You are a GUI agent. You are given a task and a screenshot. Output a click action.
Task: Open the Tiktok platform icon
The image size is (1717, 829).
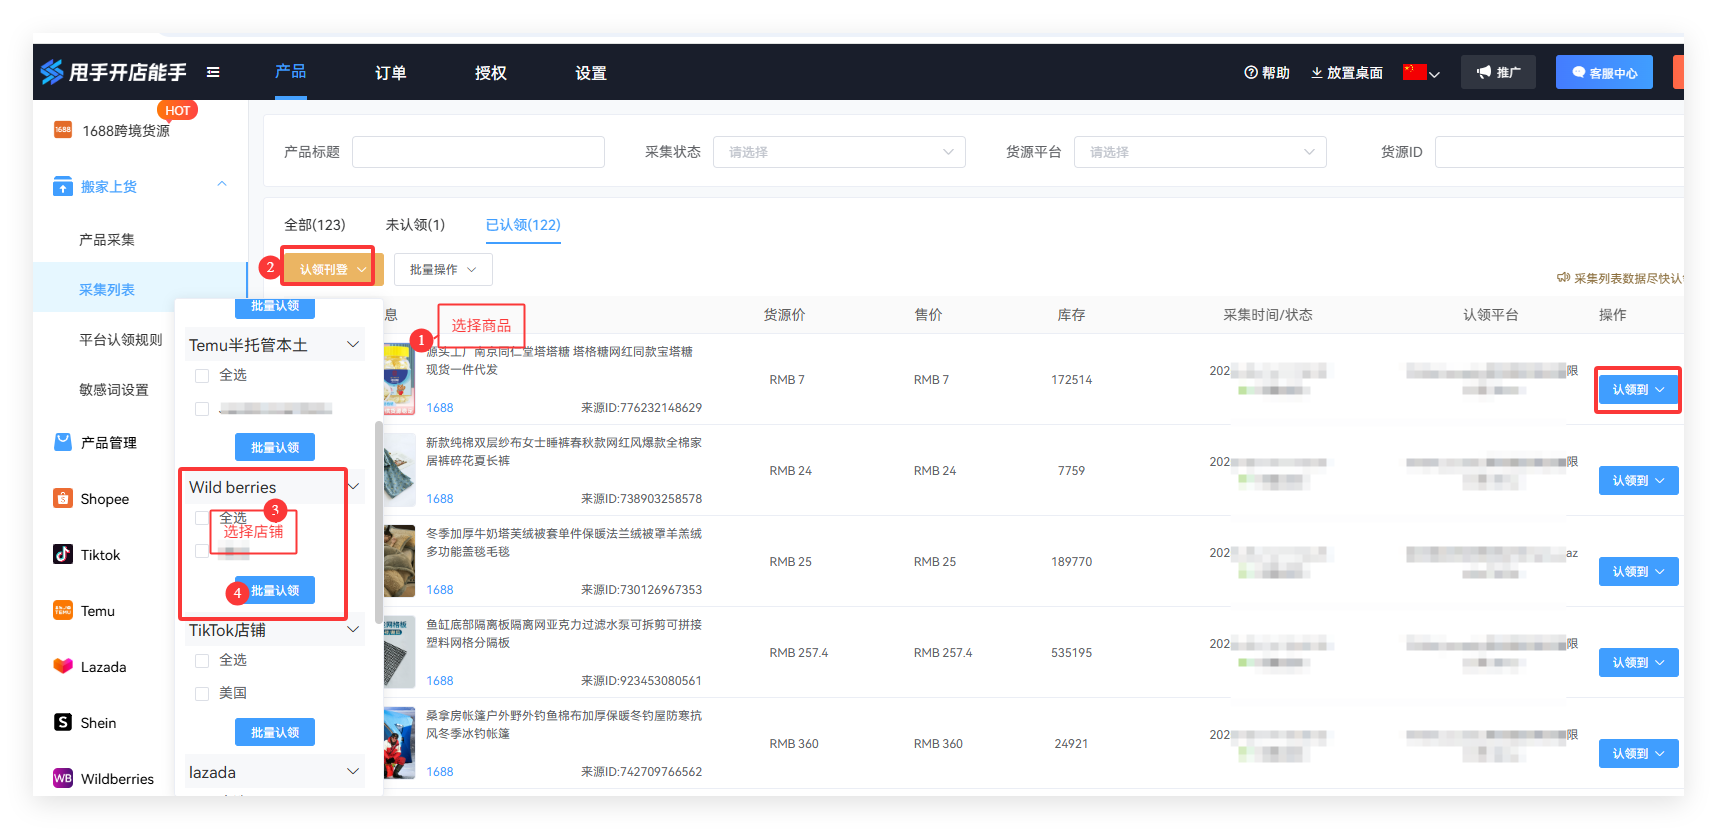tap(63, 554)
